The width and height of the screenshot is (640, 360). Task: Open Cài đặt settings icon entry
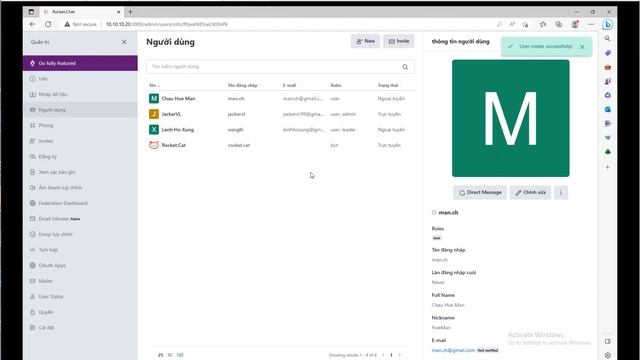(x=33, y=327)
